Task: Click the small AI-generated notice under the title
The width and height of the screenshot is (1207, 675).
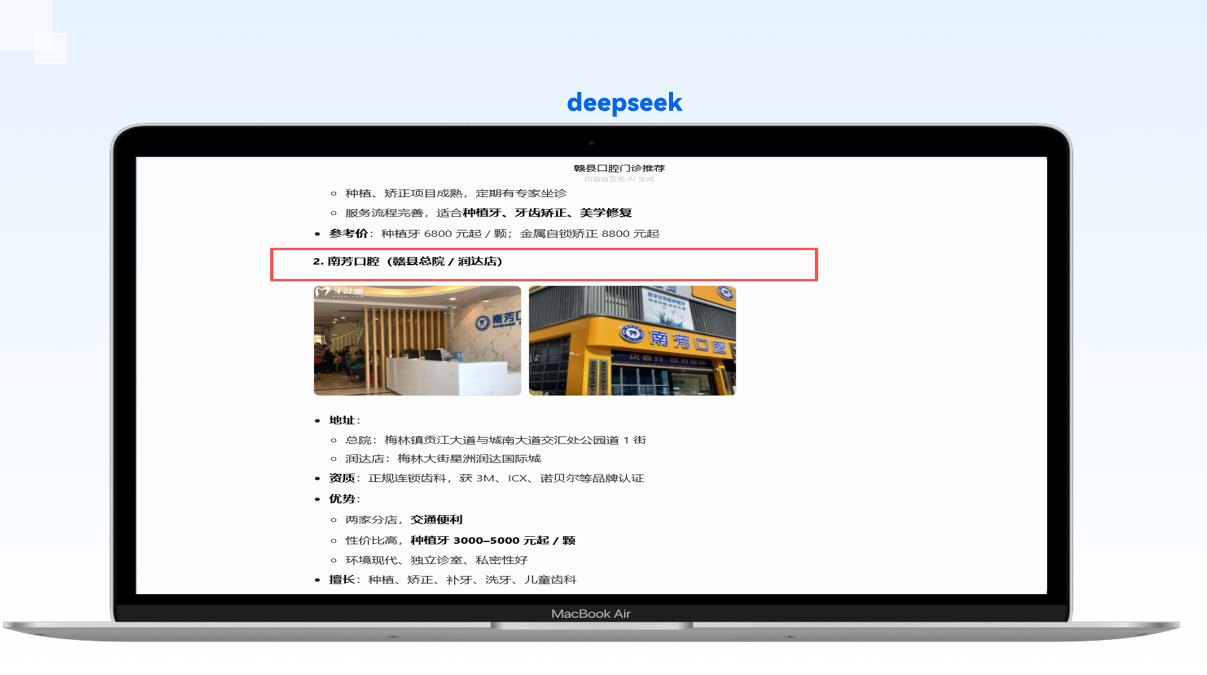Action: click(x=619, y=179)
